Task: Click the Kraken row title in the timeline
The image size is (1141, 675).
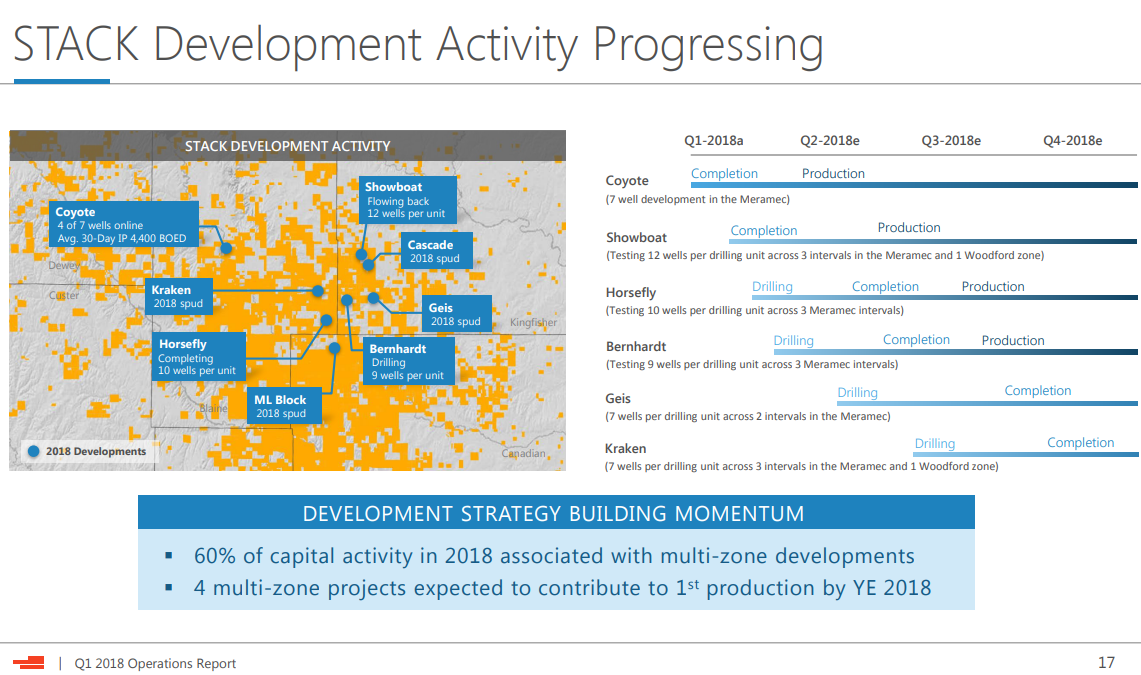Action: tap(625, 449)
